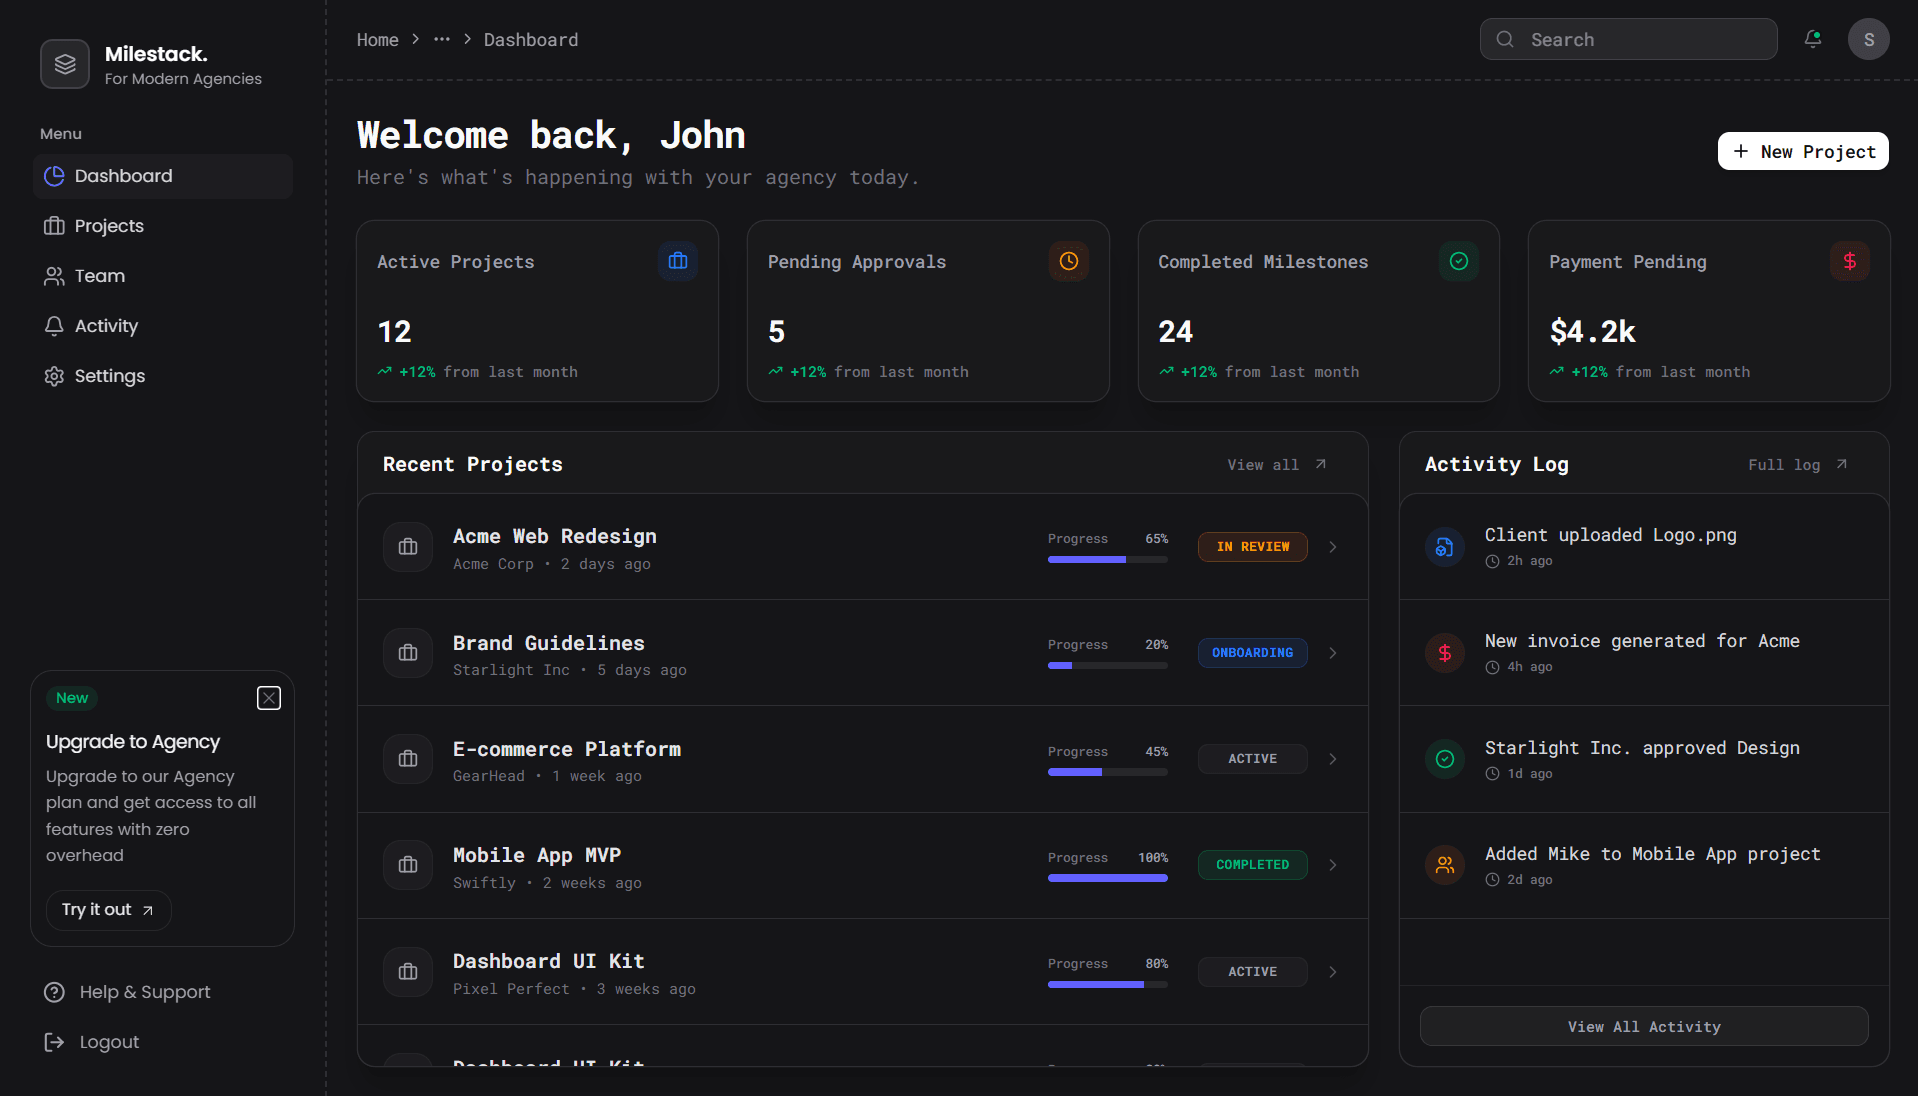Open the Team menu item

163,276
